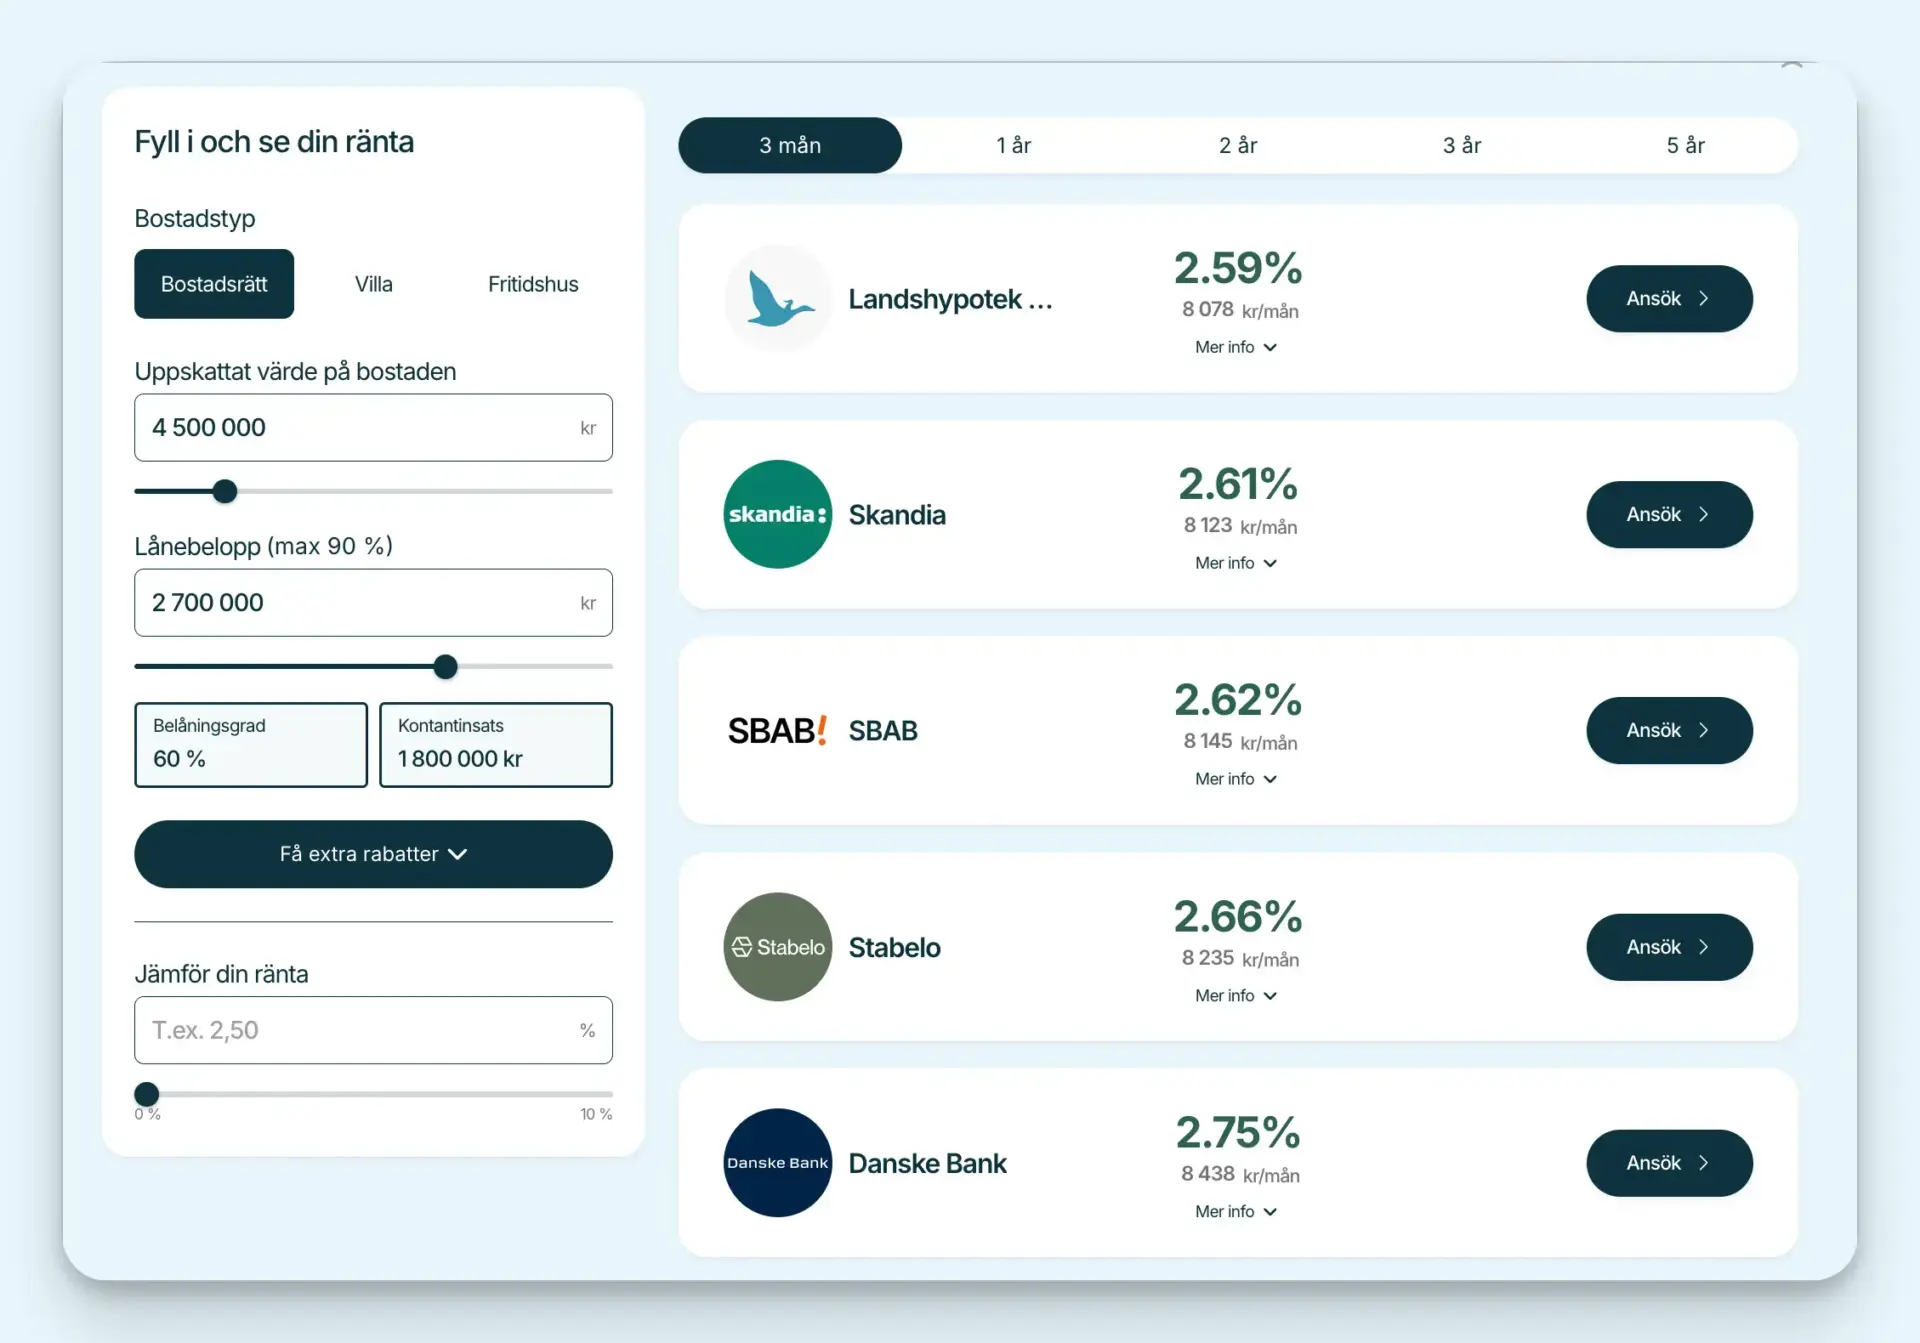
Task: Apply for the Danske Bank loan with Ansök
Action: pos(1670,1163)
